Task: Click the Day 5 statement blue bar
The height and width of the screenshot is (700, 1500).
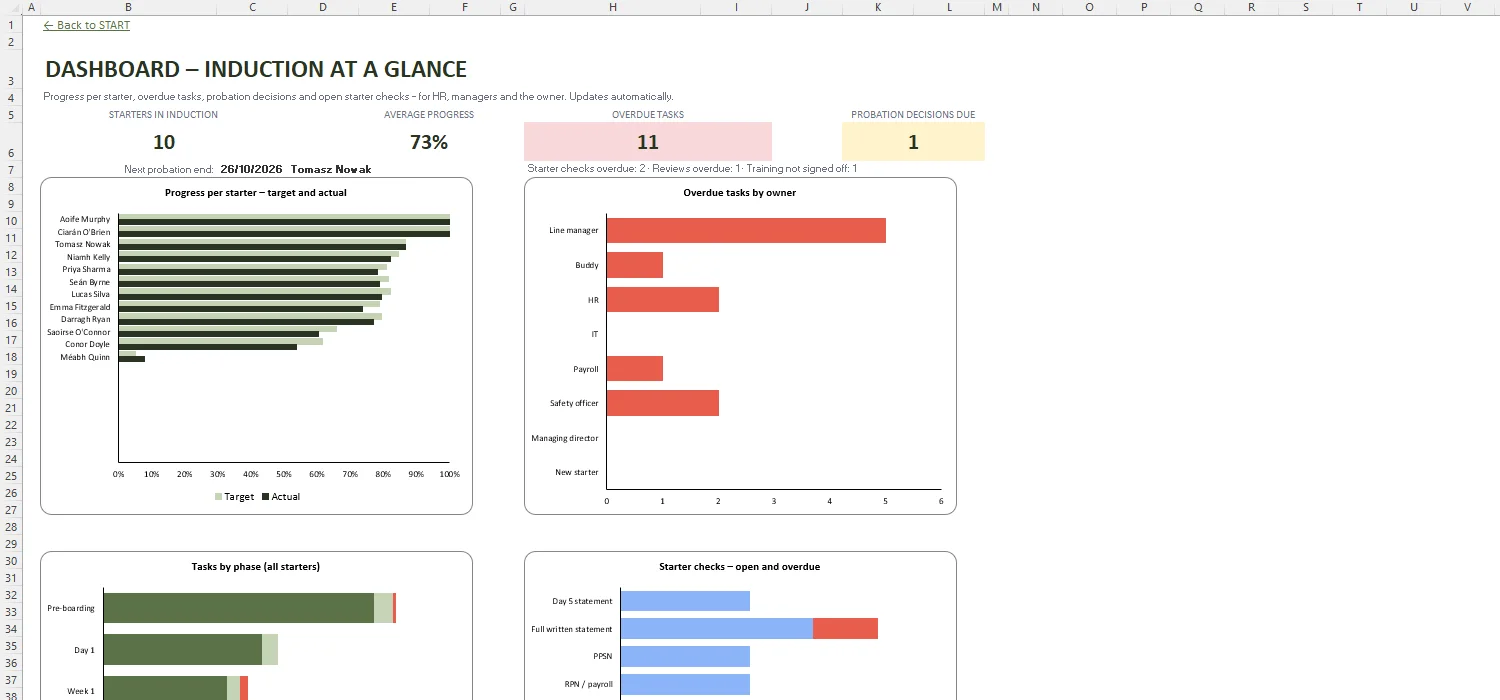Action: click(x=685, y=601)
